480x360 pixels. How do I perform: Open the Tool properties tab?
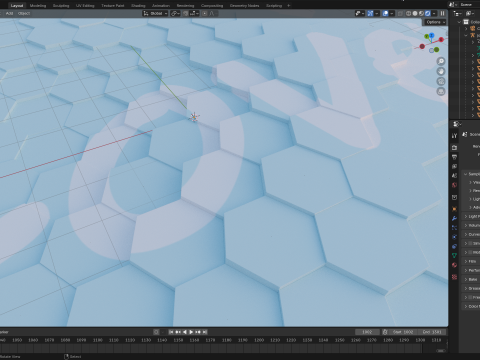click(x=454, y=136)
